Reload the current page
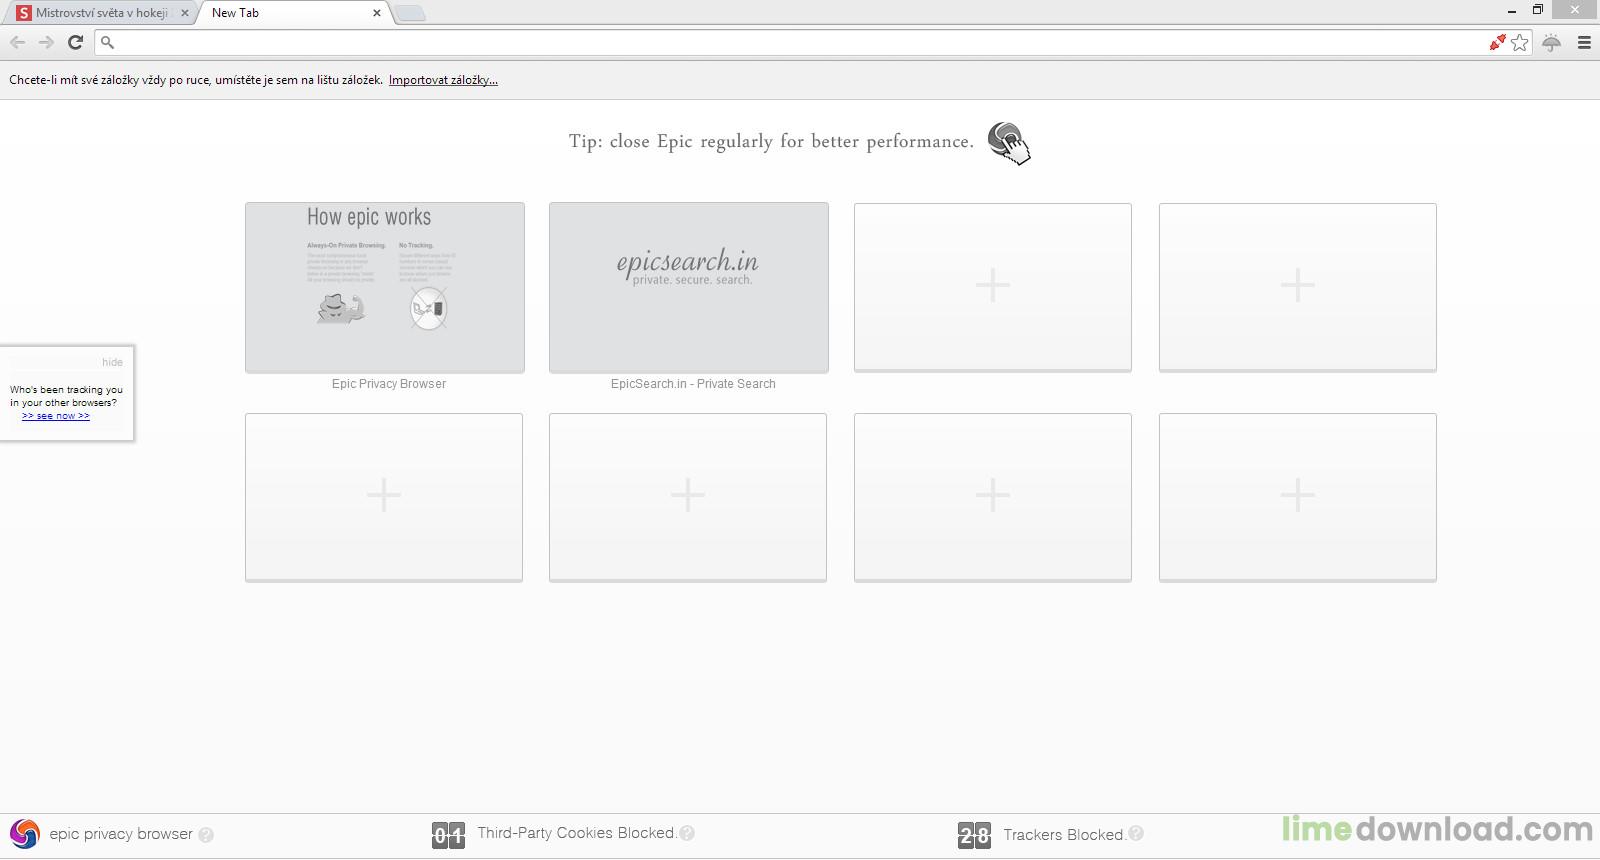The height and width of the screenshot is (860, 1600). tap(75, 42)
